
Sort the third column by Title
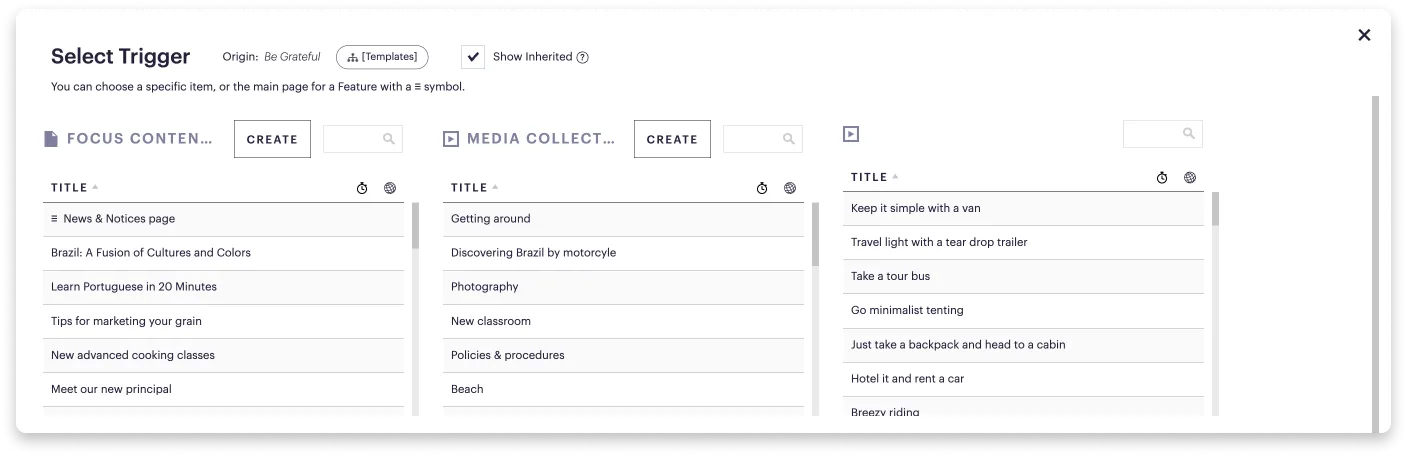[x=875, y=178]
